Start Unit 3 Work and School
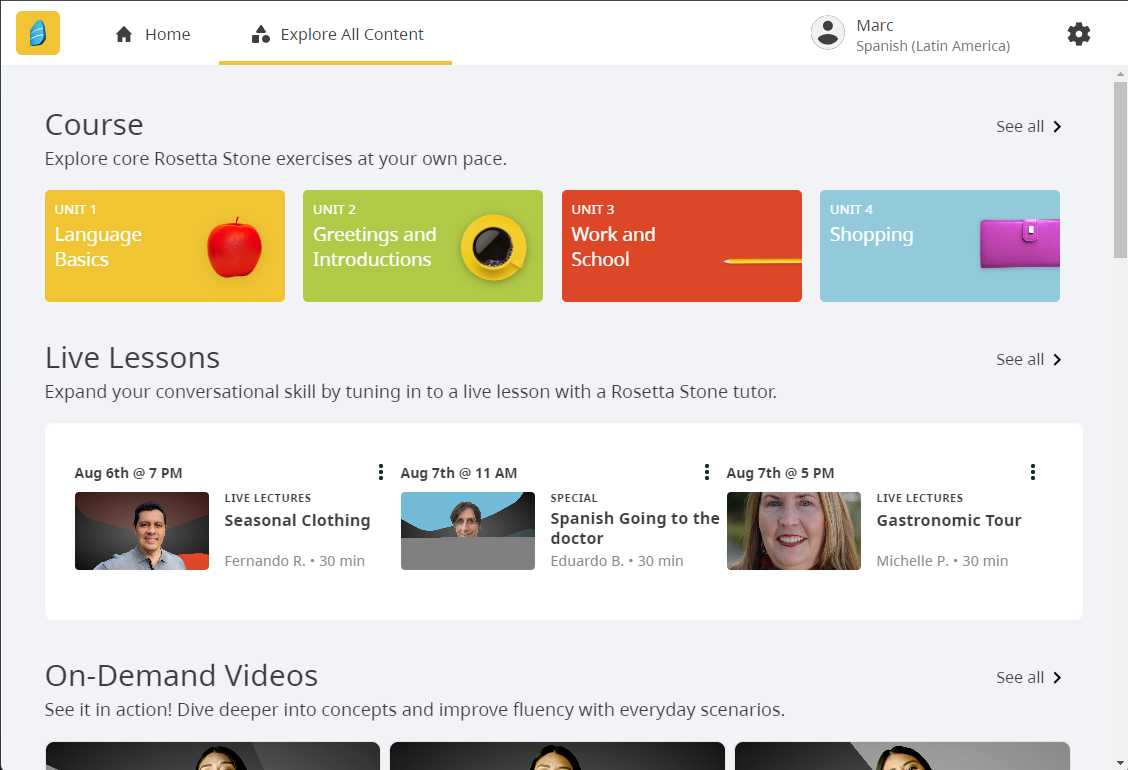Image resolution: width=1128 pixels, height=770 pixels. [x=682, y=246]
